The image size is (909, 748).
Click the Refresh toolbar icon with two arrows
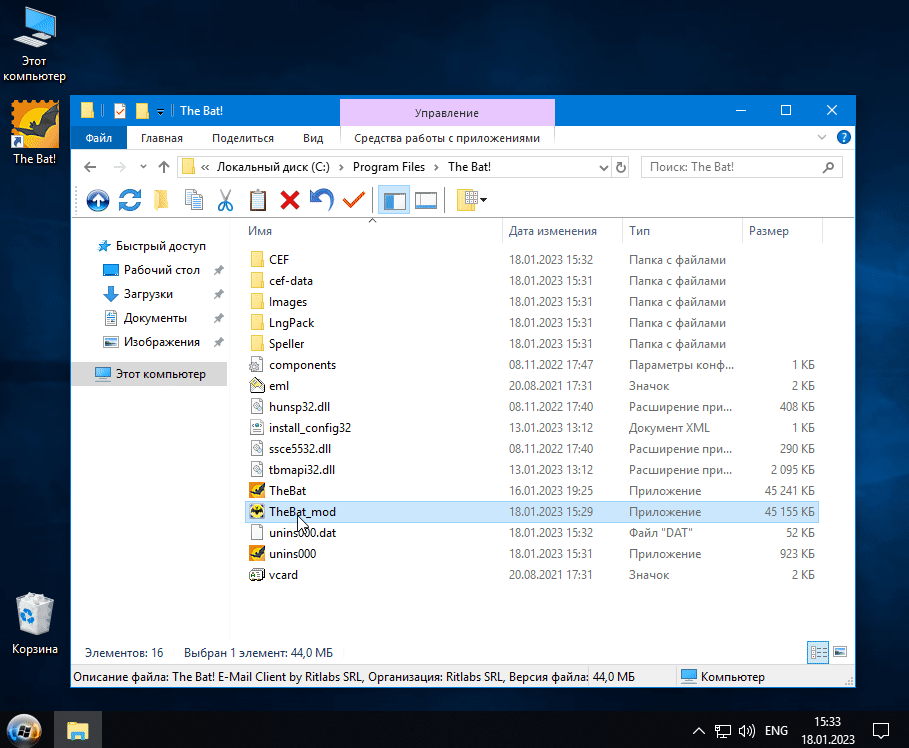point(130,200)
